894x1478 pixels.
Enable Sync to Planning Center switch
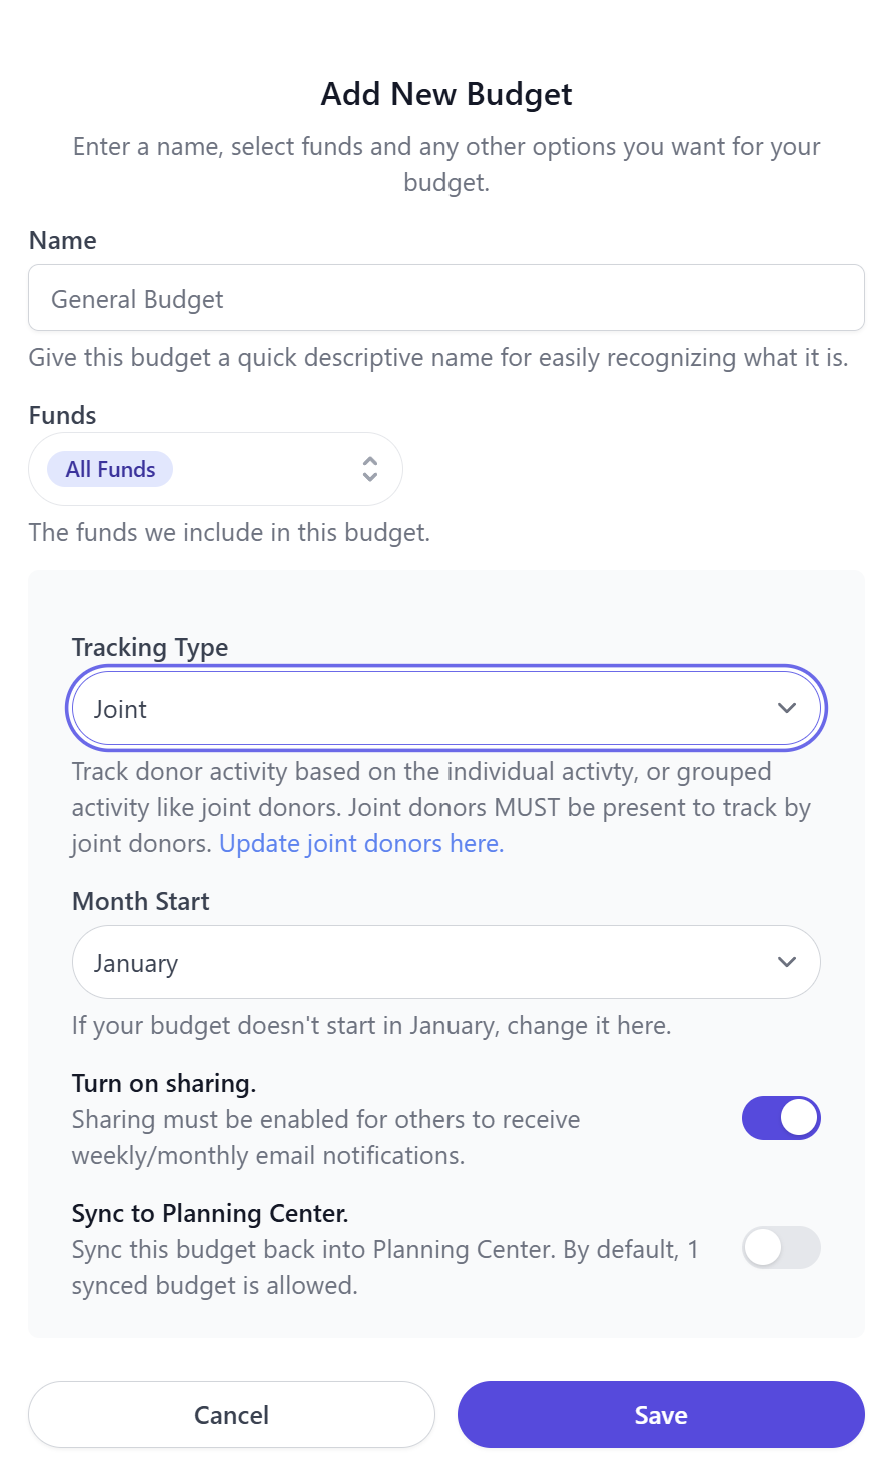tap(781, 1248)
